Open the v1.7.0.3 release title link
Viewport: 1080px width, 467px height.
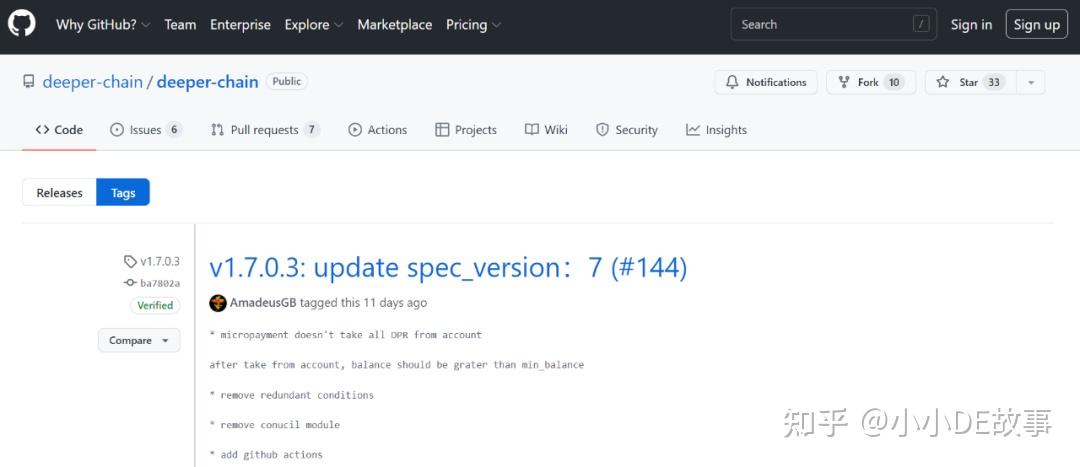tap(448, 268)
